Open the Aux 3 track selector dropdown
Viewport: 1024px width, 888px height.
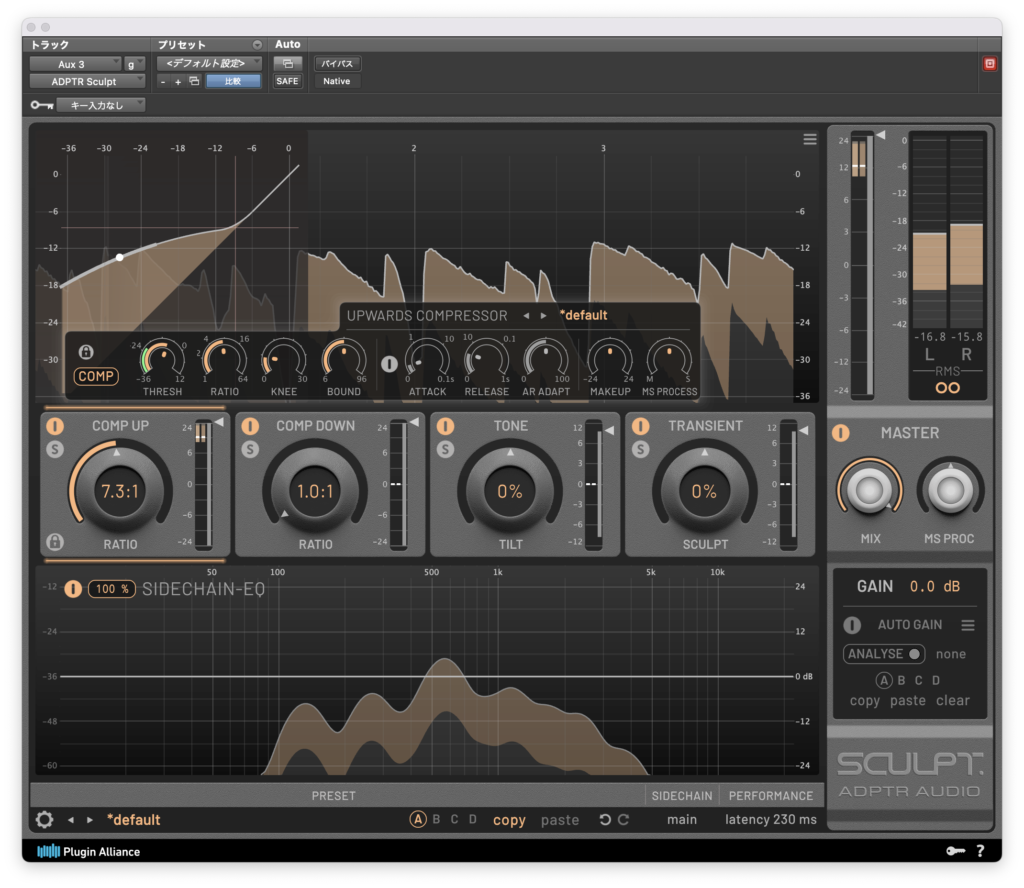(76, 64)
